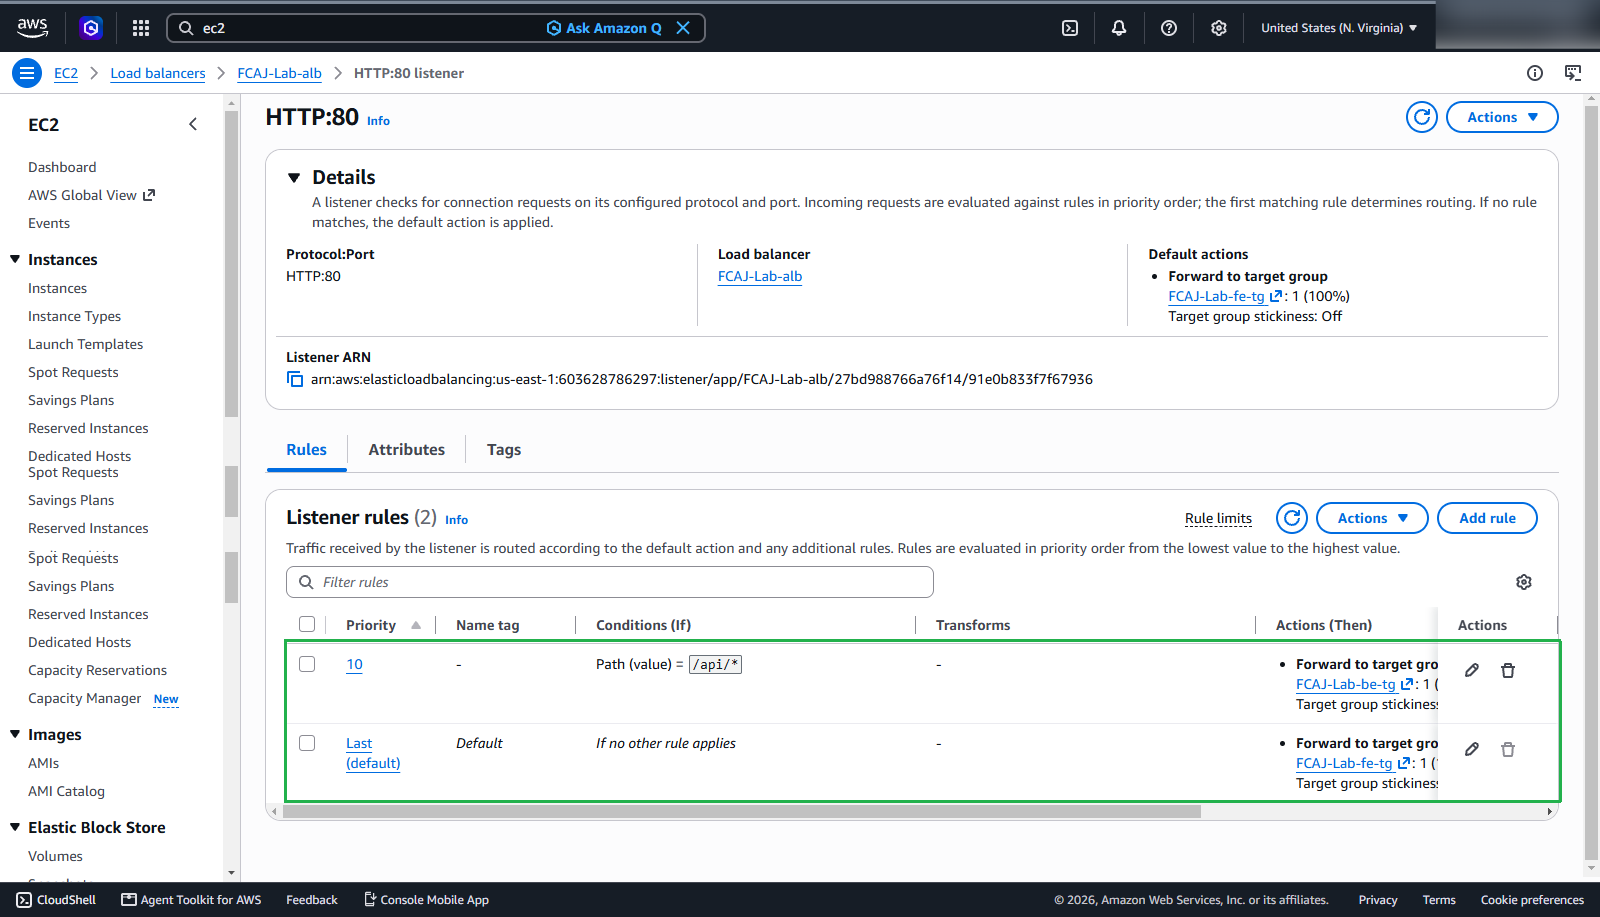The image size is (1600, 917).
Task: Open Dashboard in the sidebar
Action: coord(62,167)
